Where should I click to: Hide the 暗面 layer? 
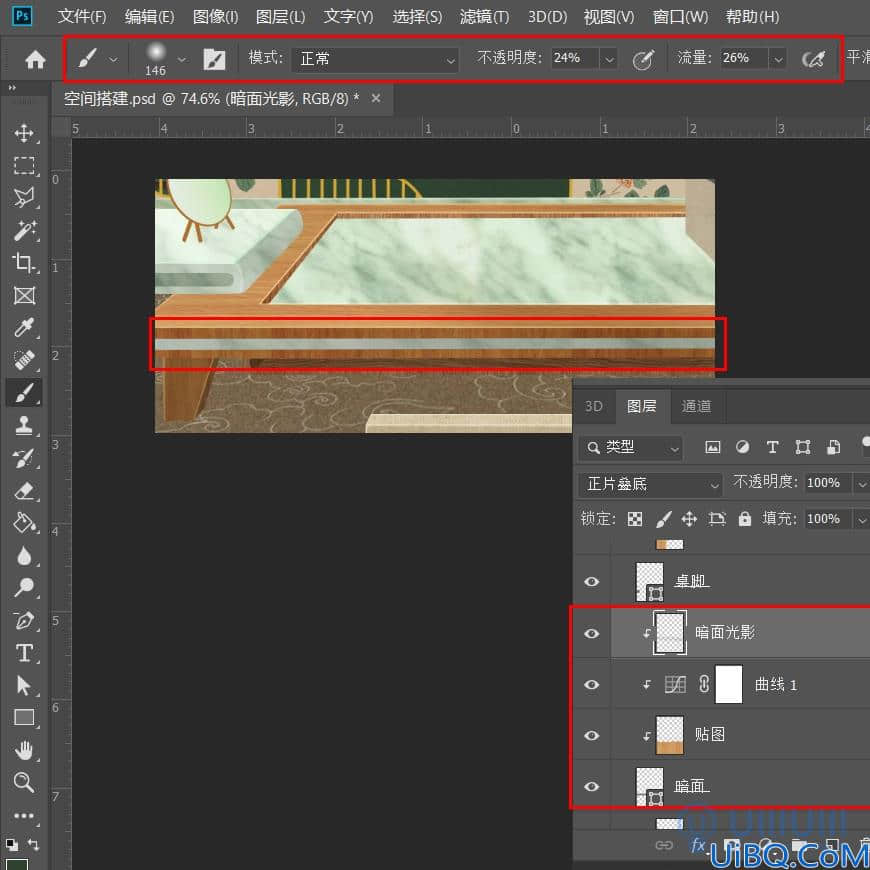591,787
